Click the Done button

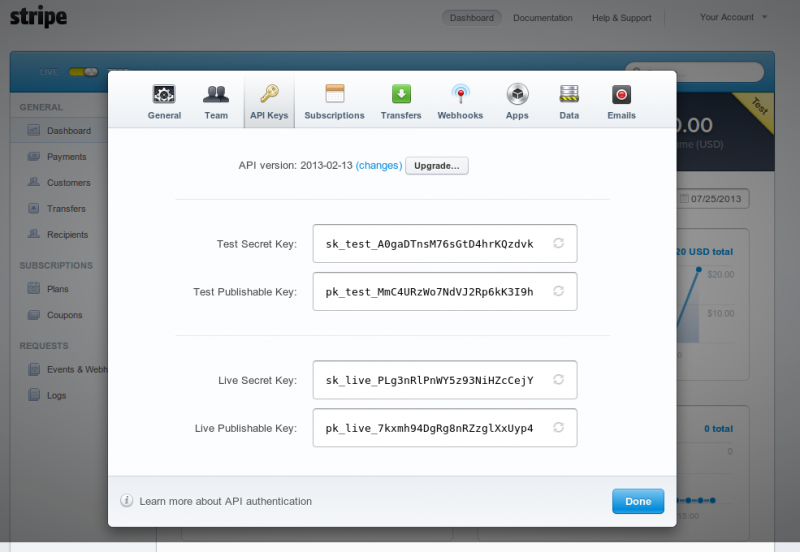[x=638, y=501]
